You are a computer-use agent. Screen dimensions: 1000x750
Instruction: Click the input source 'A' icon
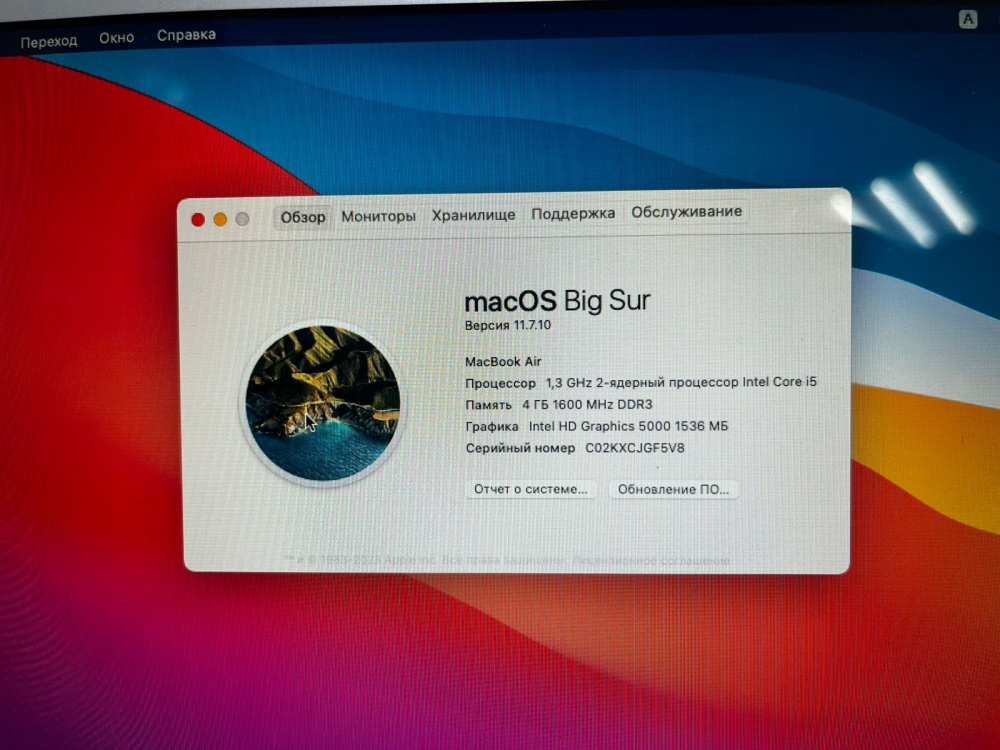[967, 19]
